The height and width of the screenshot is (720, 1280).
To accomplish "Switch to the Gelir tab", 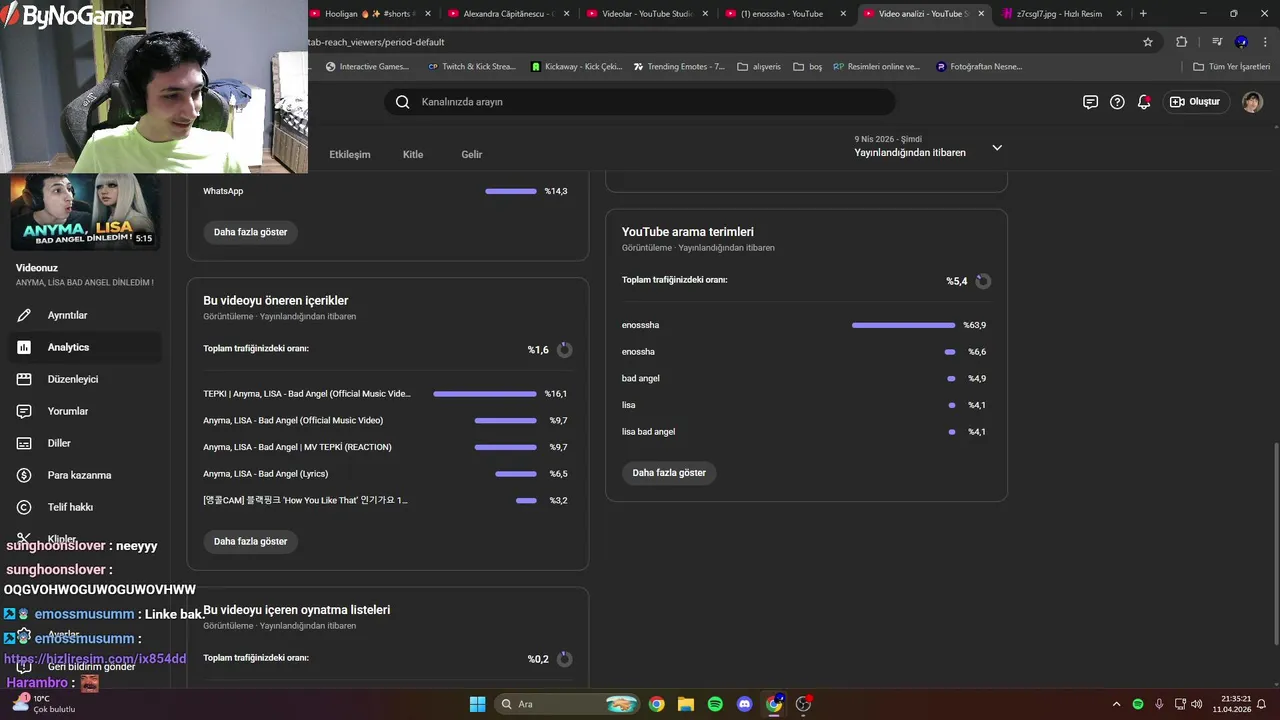I will 472,155.
